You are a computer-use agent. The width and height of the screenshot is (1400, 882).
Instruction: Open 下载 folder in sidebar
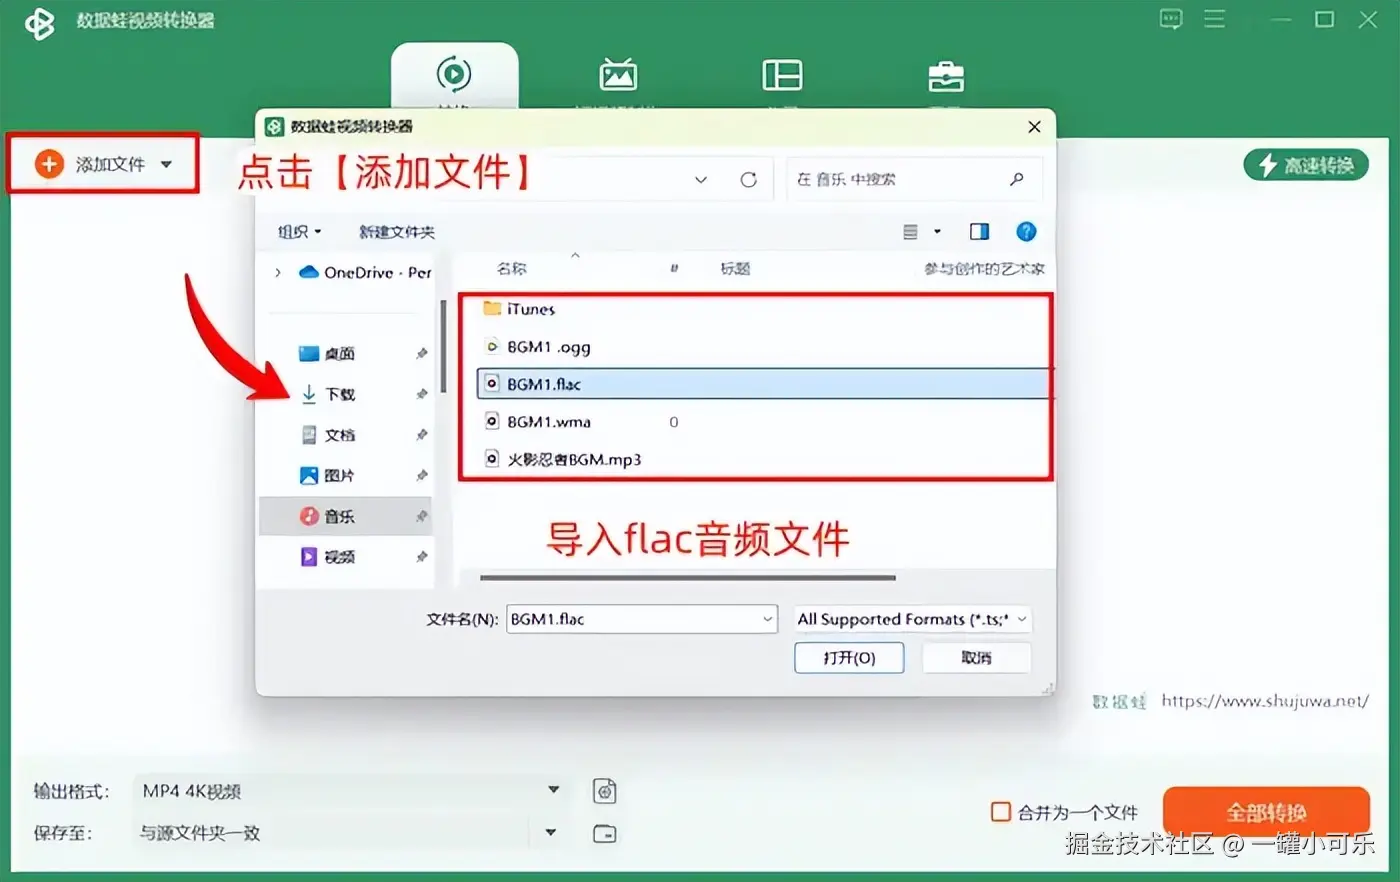point(327,394)
